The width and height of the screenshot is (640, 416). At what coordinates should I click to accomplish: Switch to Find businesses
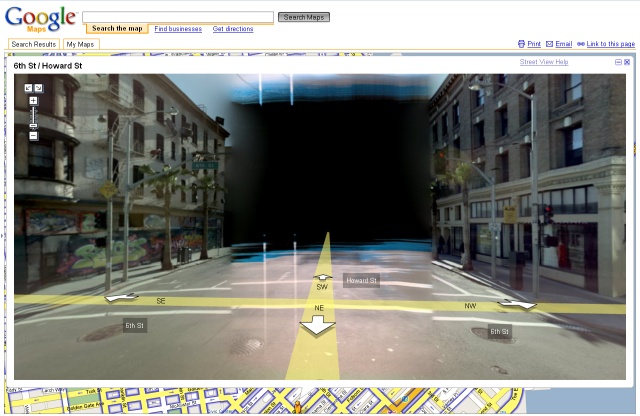point(178,29)
